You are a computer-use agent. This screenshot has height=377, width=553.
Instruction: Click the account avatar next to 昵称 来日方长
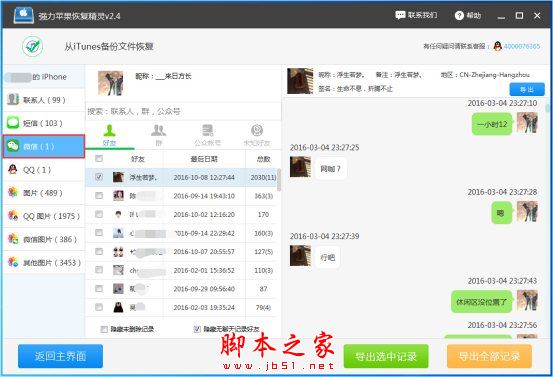[x=111, y=83]
